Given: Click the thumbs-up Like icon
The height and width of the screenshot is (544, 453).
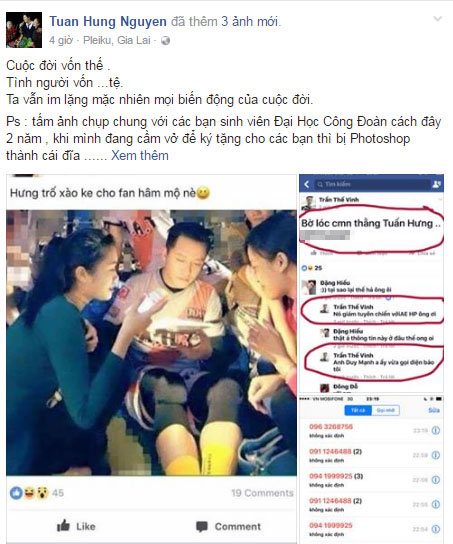Looking at the screenshot, I should pyautogui.click(x=63, y=526).
